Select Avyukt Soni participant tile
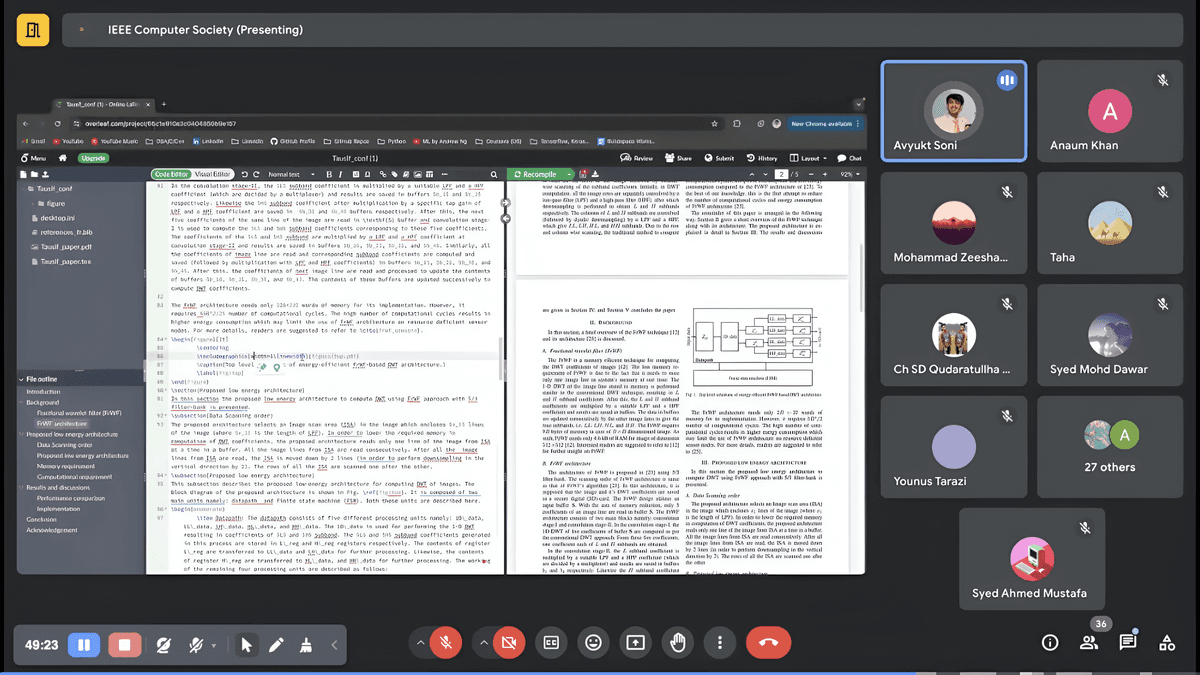Image resolution: width=1200 pixels, height=675 pixels. 953,110
